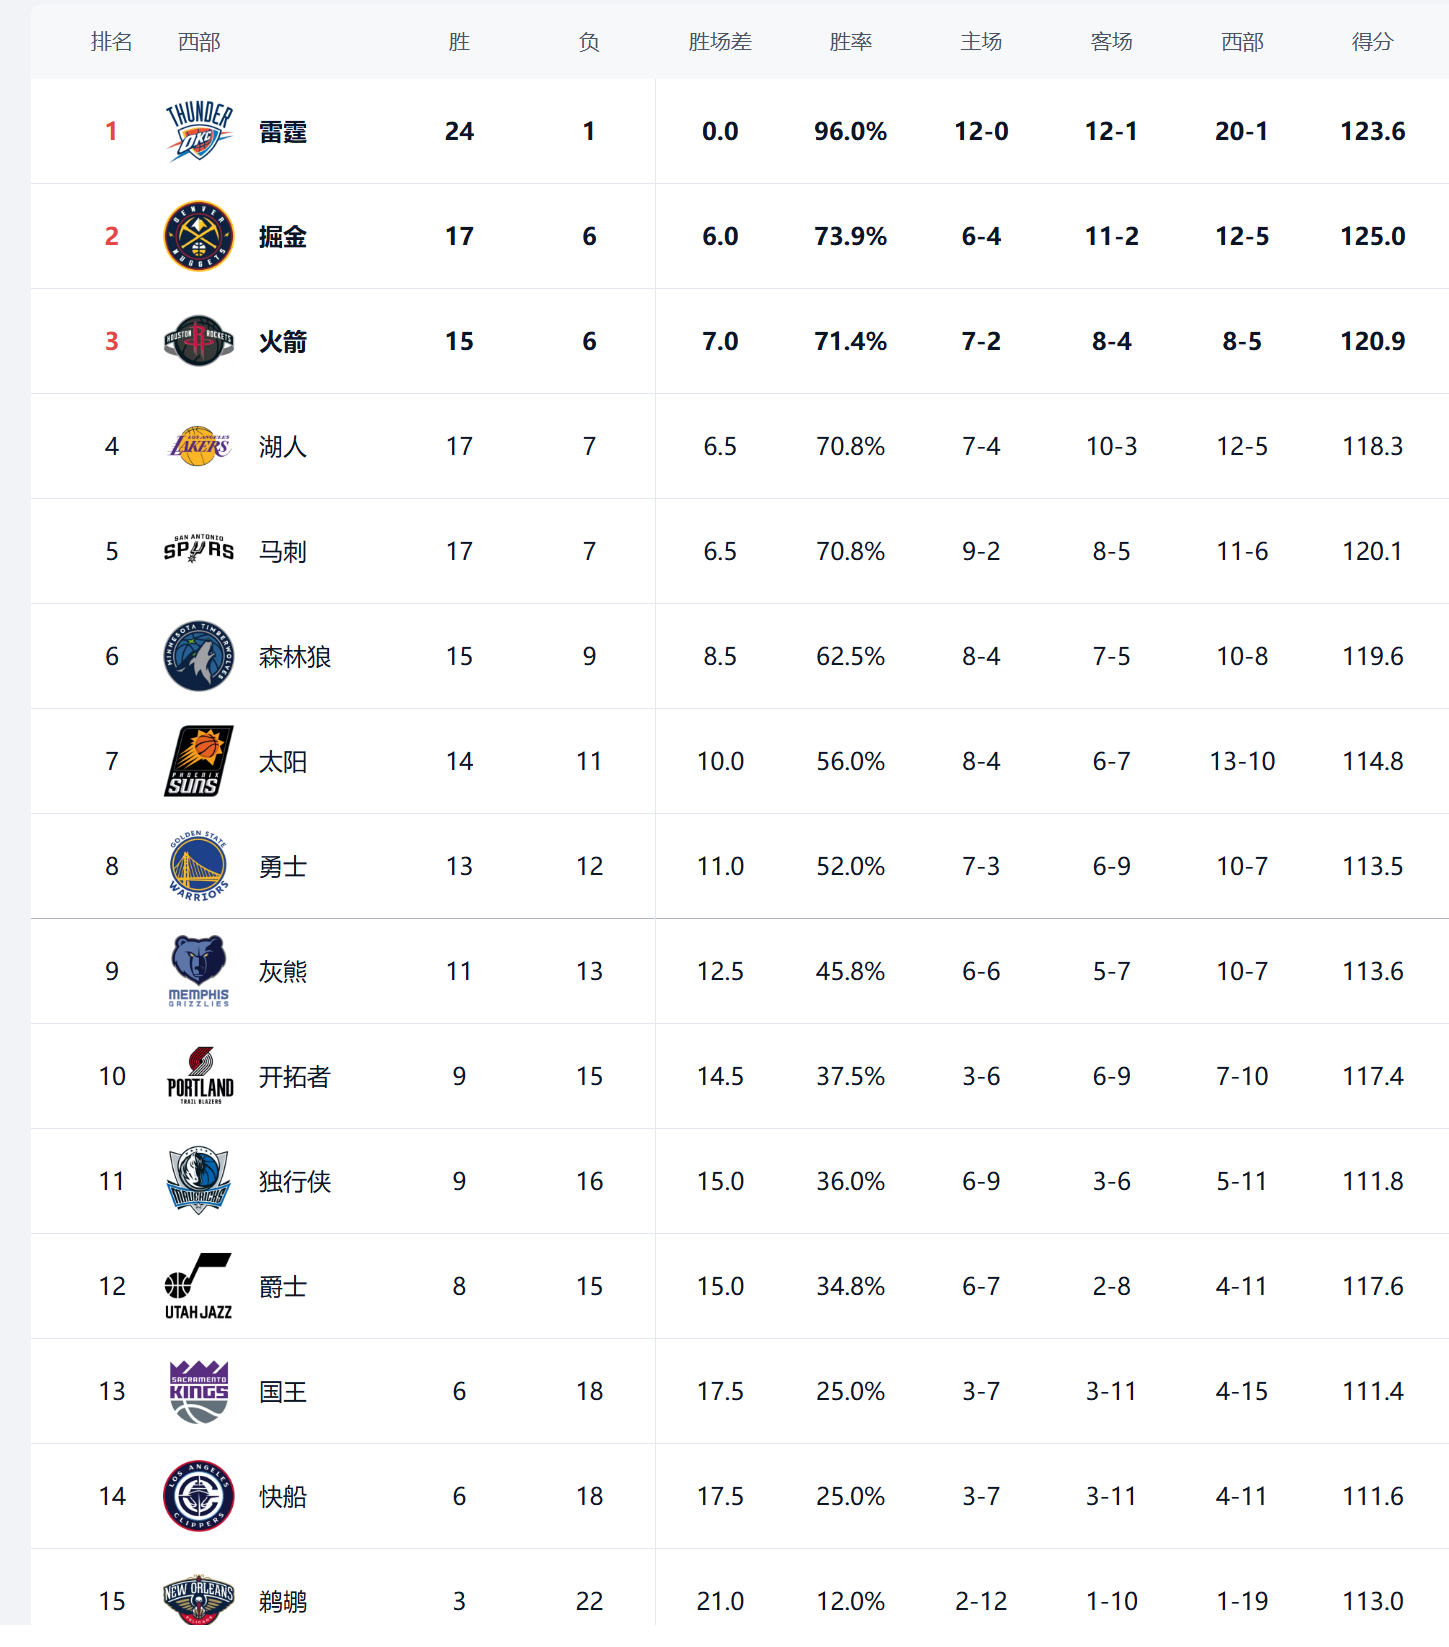
Task: Click the Portland Trail Blazers logo
Action: [198, 1076]
